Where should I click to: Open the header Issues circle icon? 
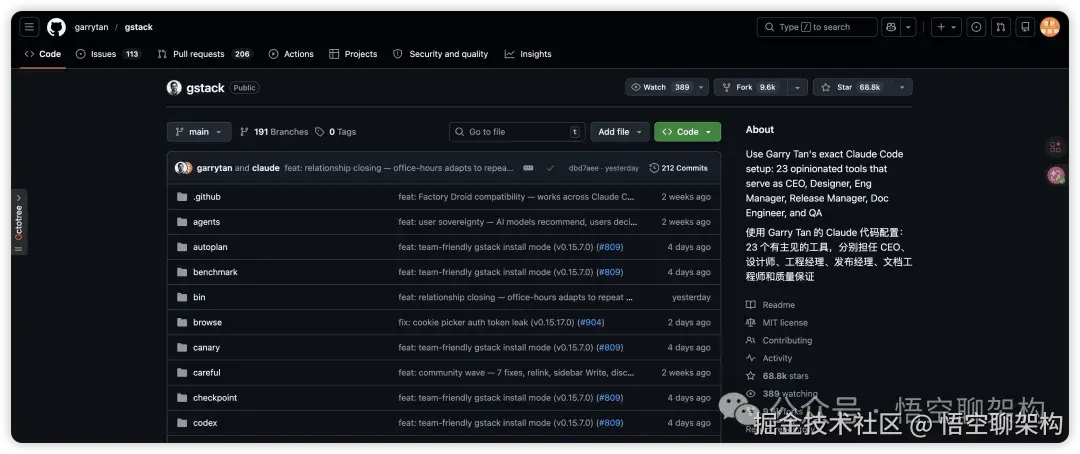coord(976,27)
